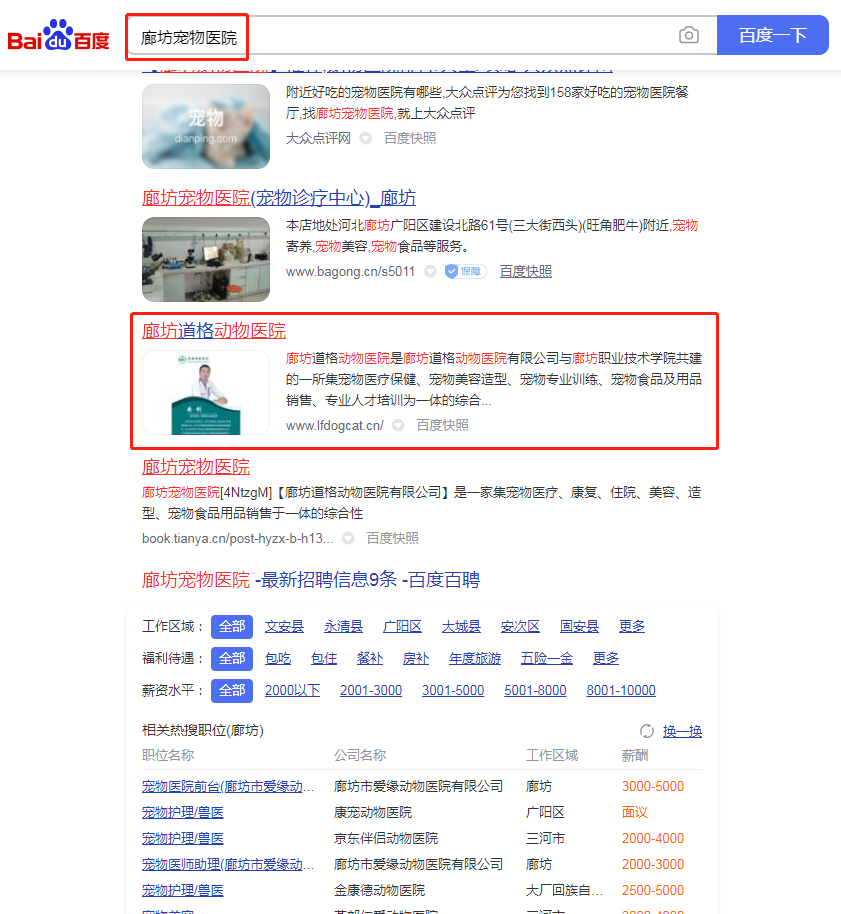Open the 廊坊宠物医院 tianya result title
Image resolution: width=841 pixels, height=914 pixels.
click(x=196, y=467)
